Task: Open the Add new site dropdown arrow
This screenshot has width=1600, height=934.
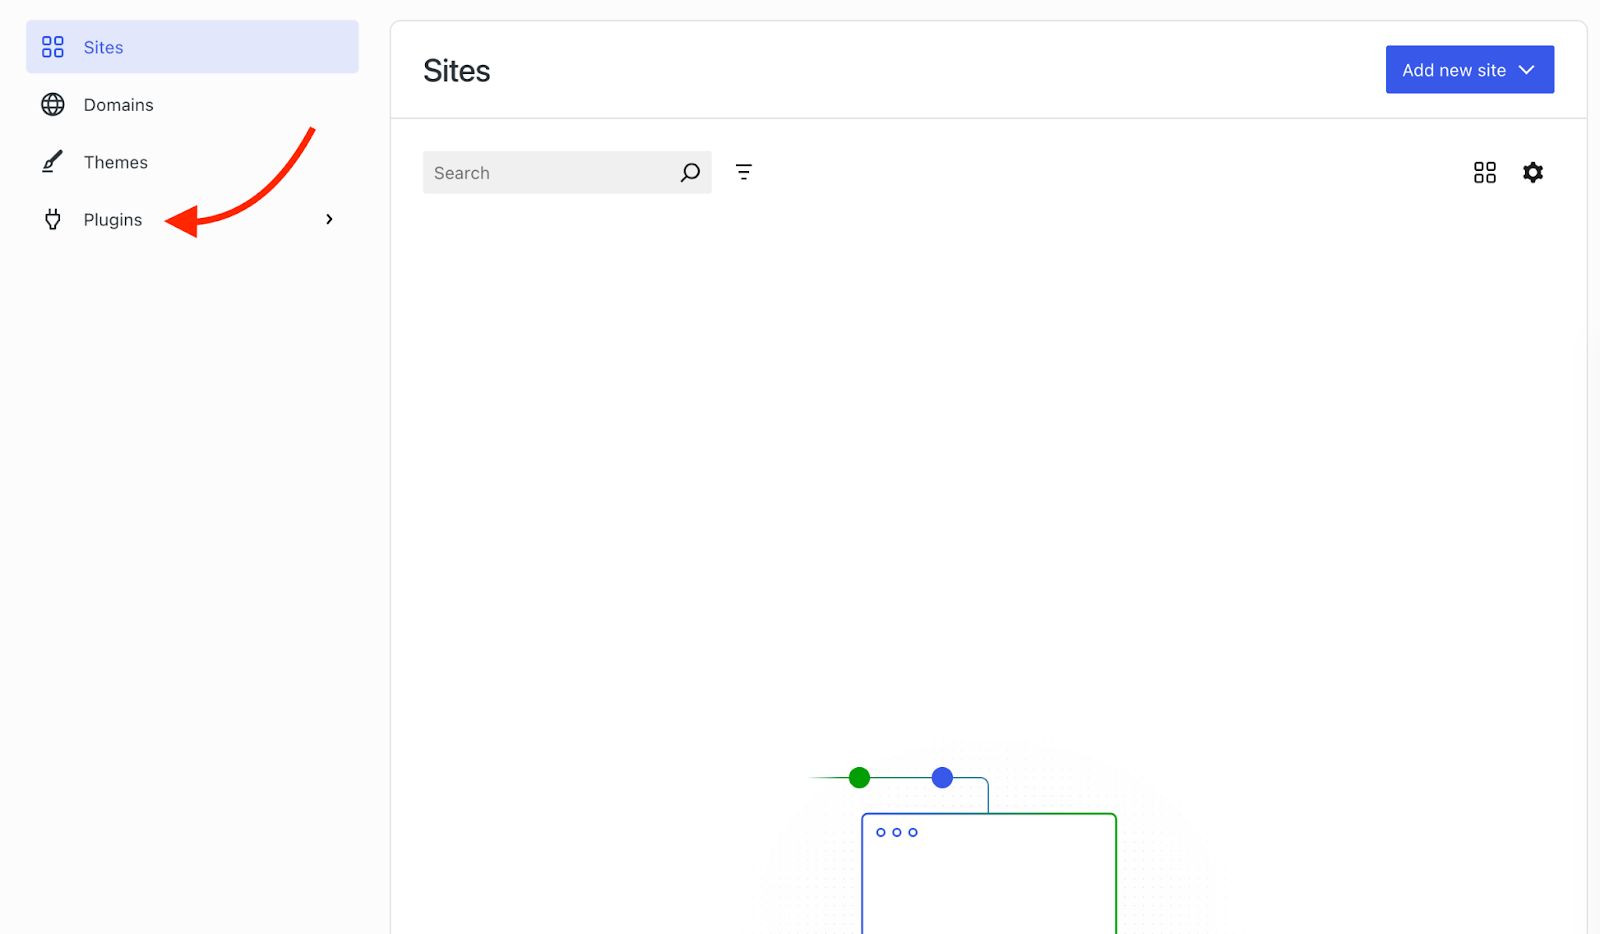Action: coord(1525,69)
